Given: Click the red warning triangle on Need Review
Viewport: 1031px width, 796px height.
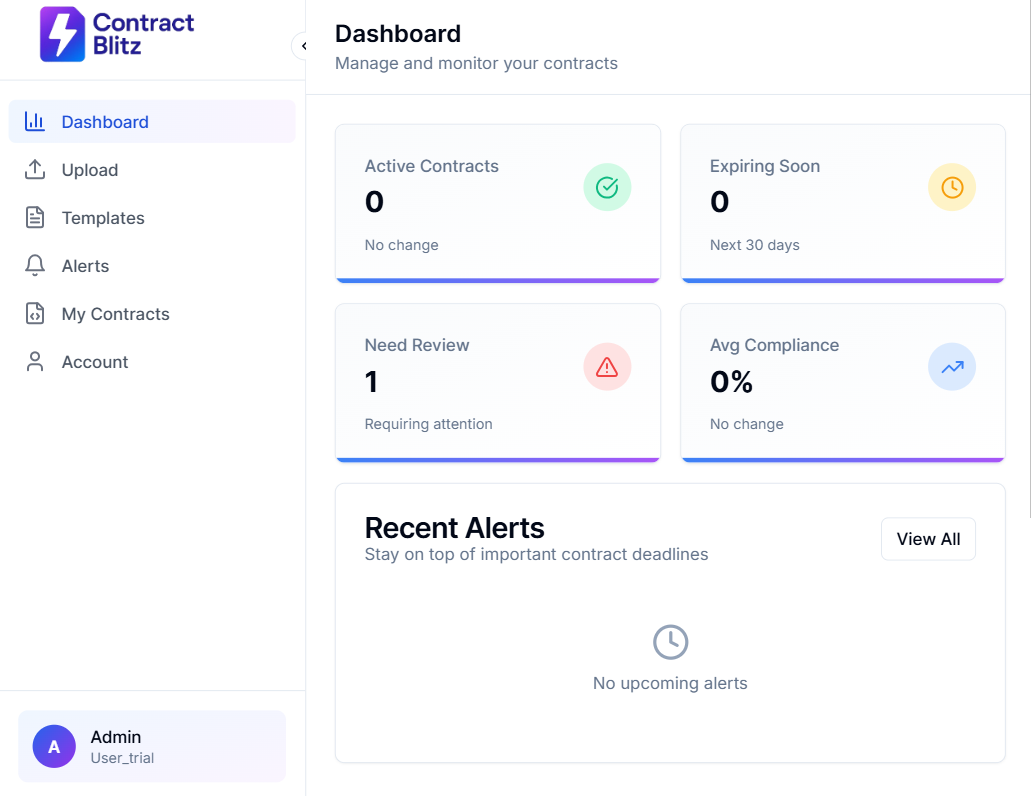Looking at the screenshot, I should tap(607, 367).
